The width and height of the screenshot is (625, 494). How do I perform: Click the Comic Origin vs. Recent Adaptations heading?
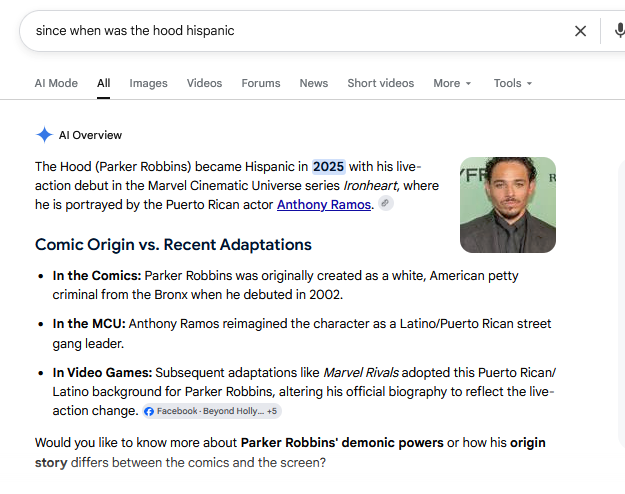click(x=173, y=245)
